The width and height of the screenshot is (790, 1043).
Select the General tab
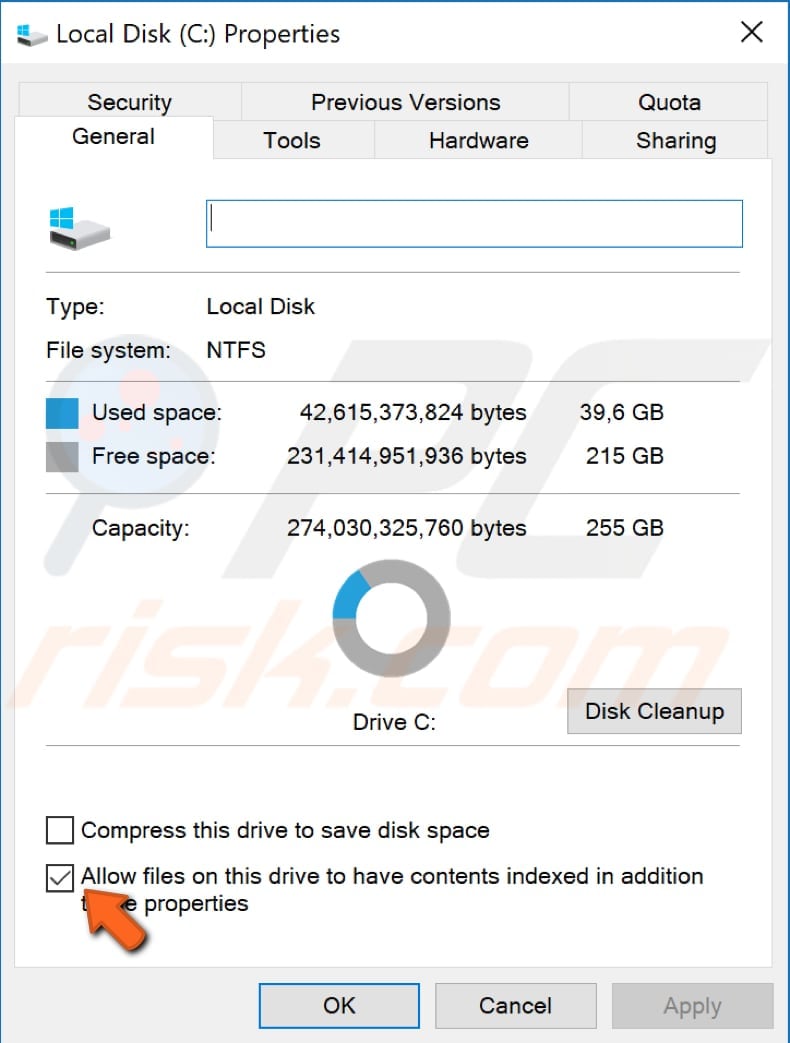pos(114,137)
